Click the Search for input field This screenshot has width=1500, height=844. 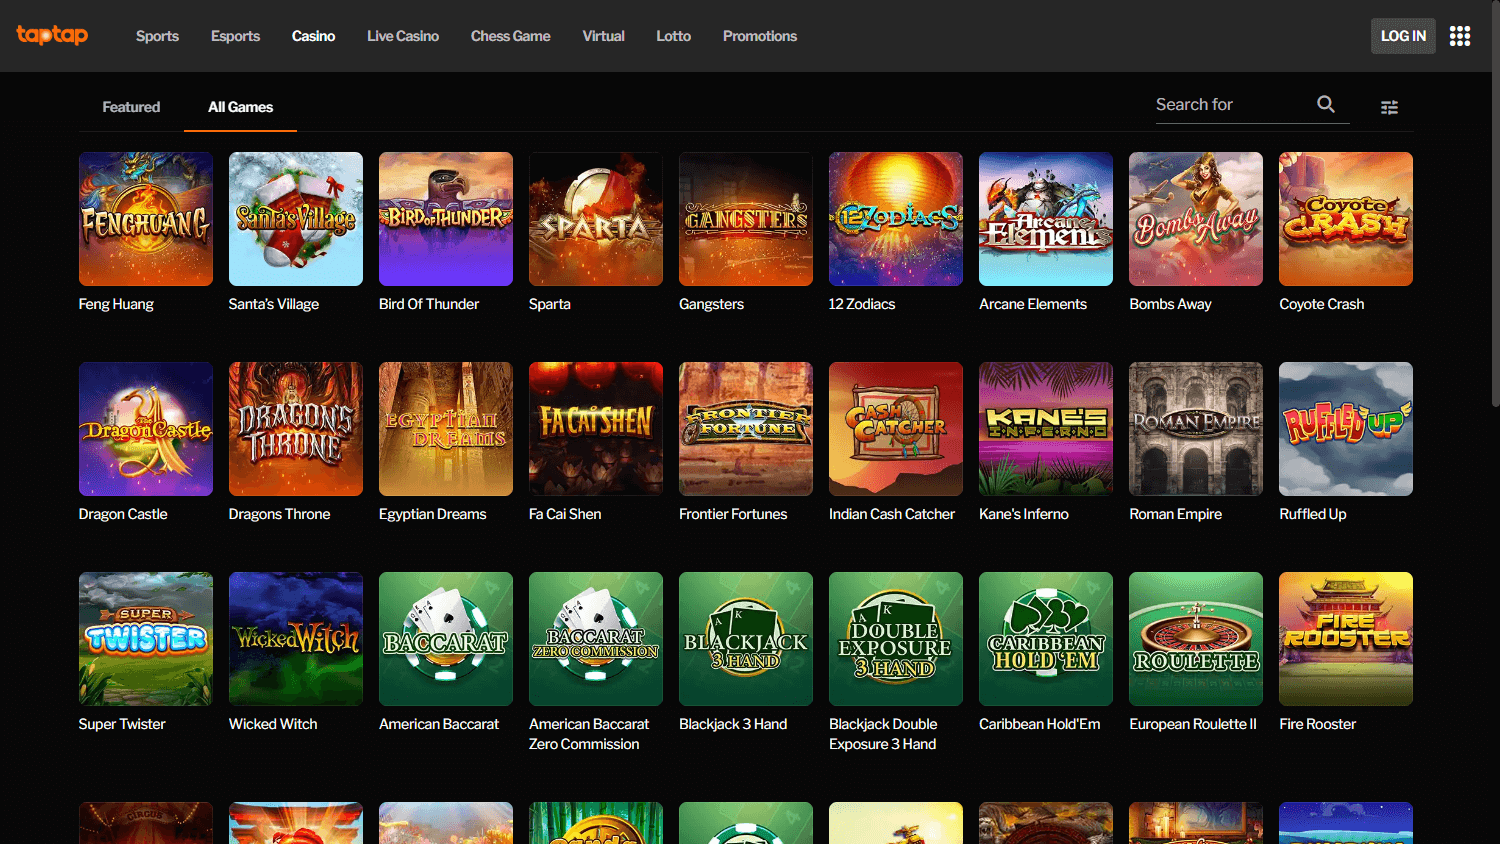pos(1230,104)
